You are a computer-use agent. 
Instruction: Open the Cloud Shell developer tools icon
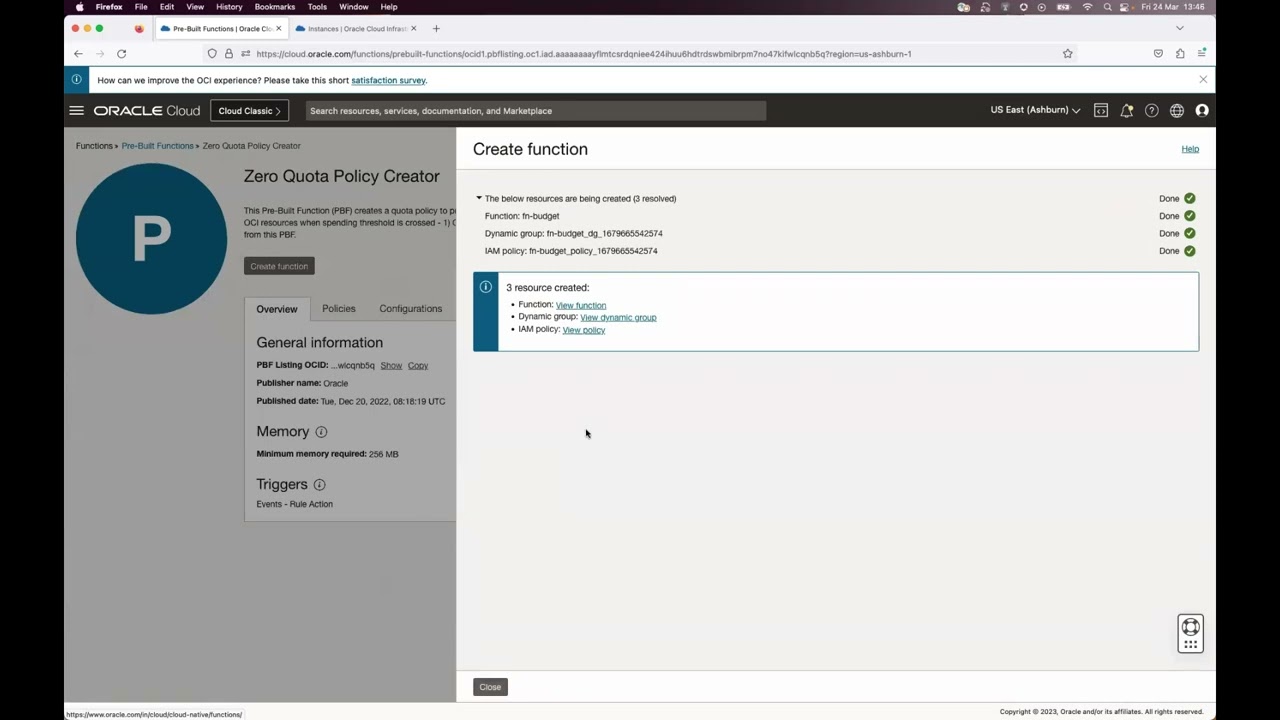point(1101,111)
